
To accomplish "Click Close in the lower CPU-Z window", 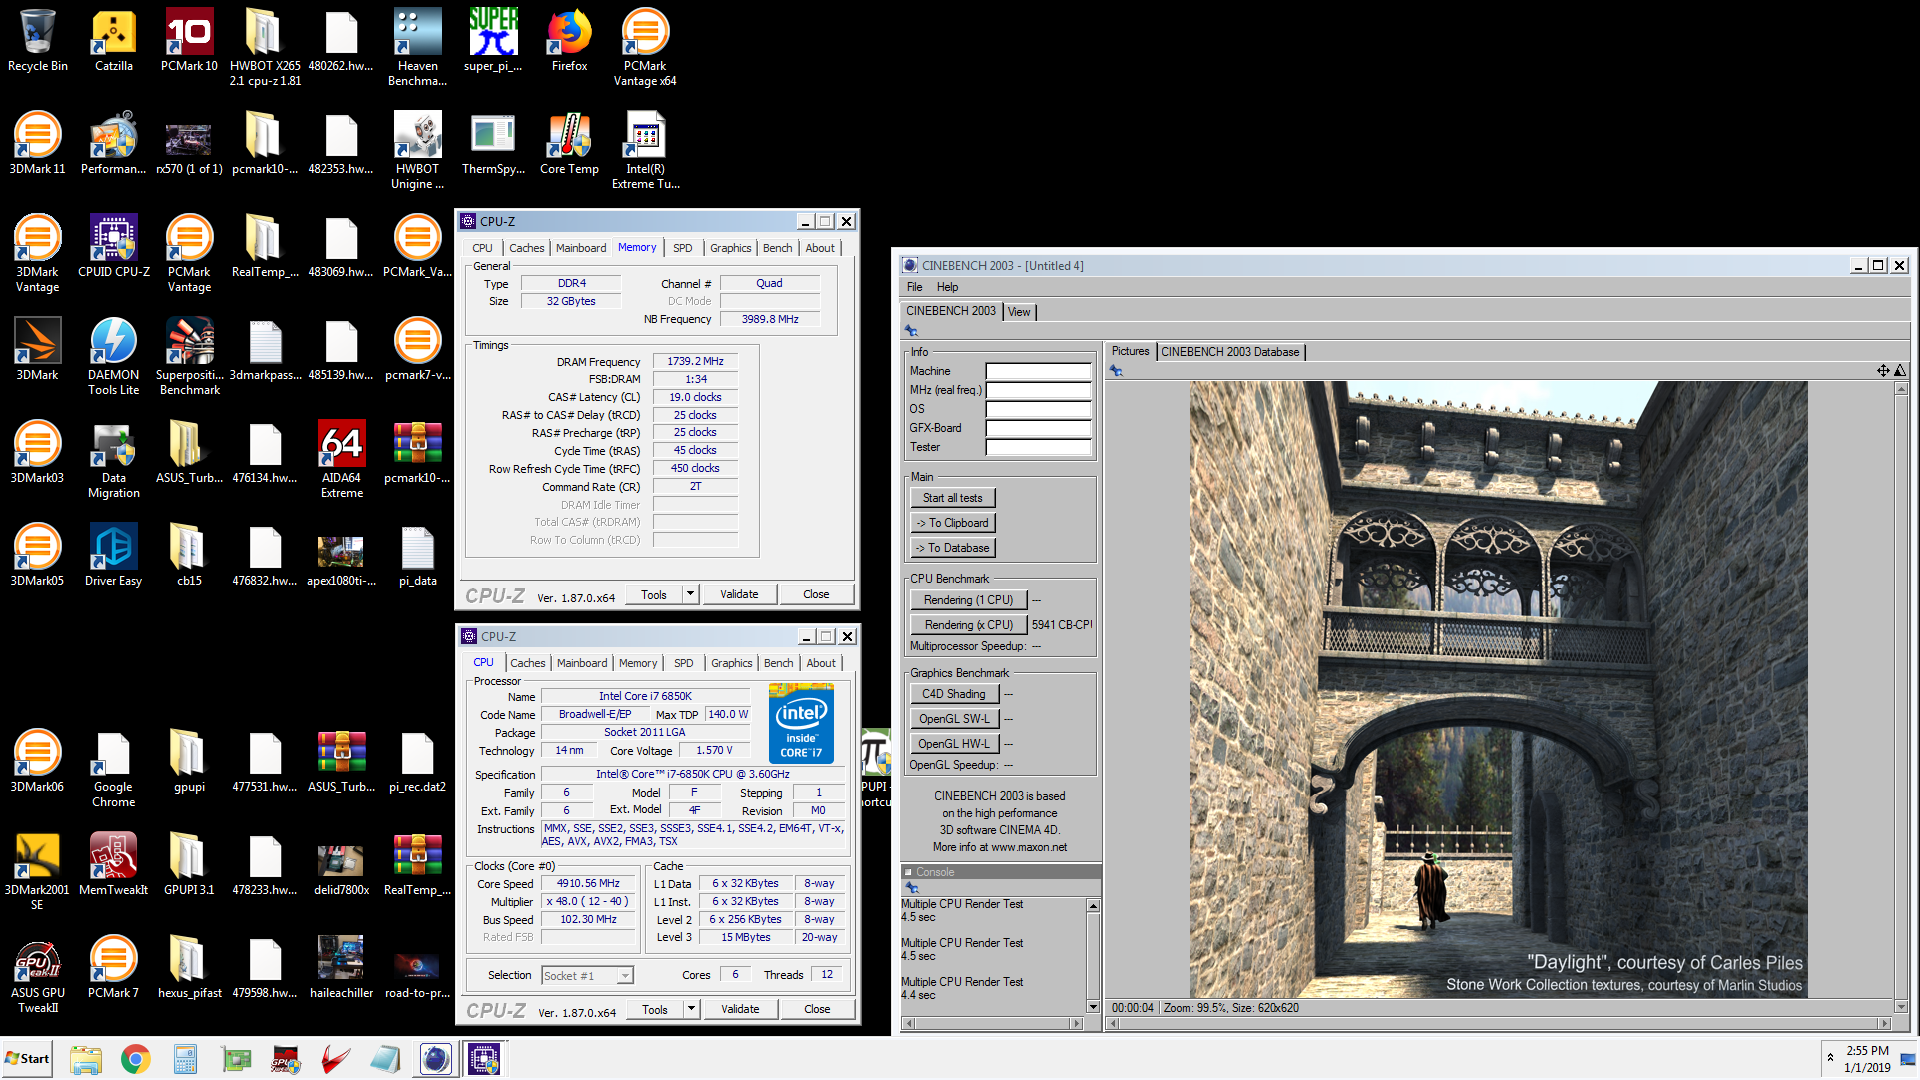I will click(x=817, y=1009).
